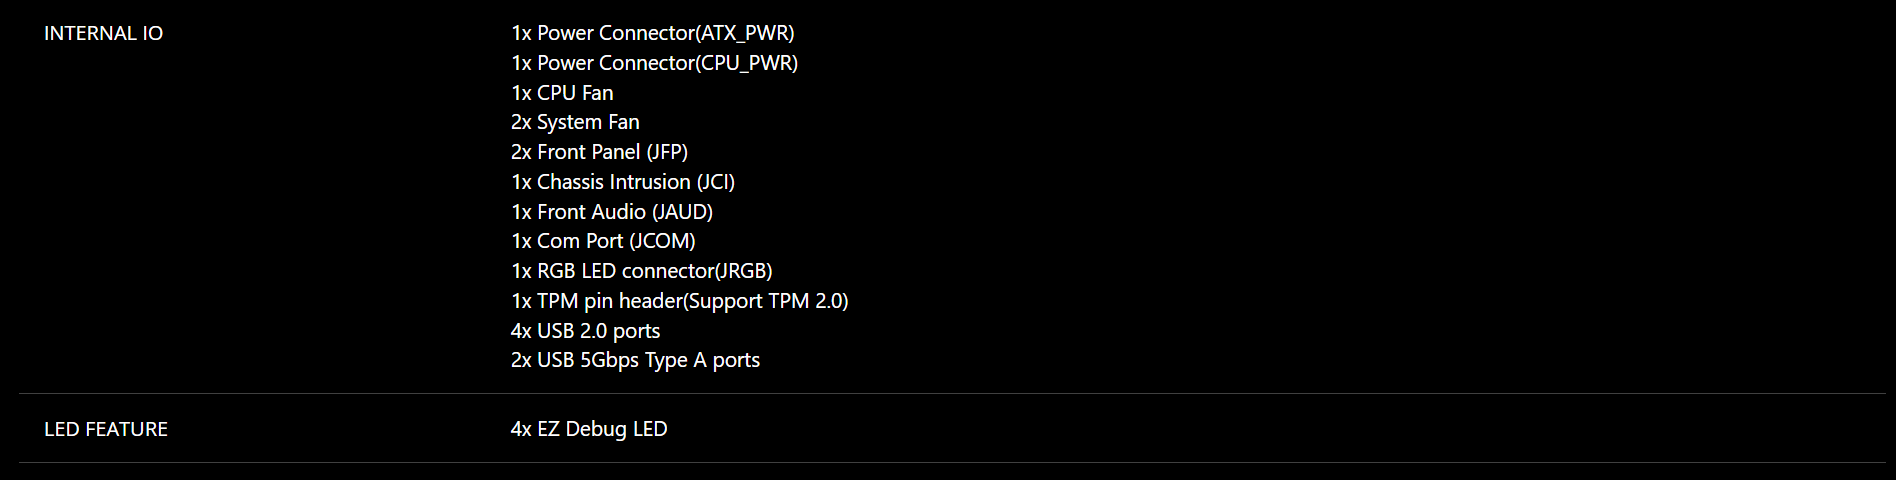Click the 2x USB 5Gbps Type A ports line
This screenshot has width=1896, height=480.
pyautogui.click(x=635, y=360)
